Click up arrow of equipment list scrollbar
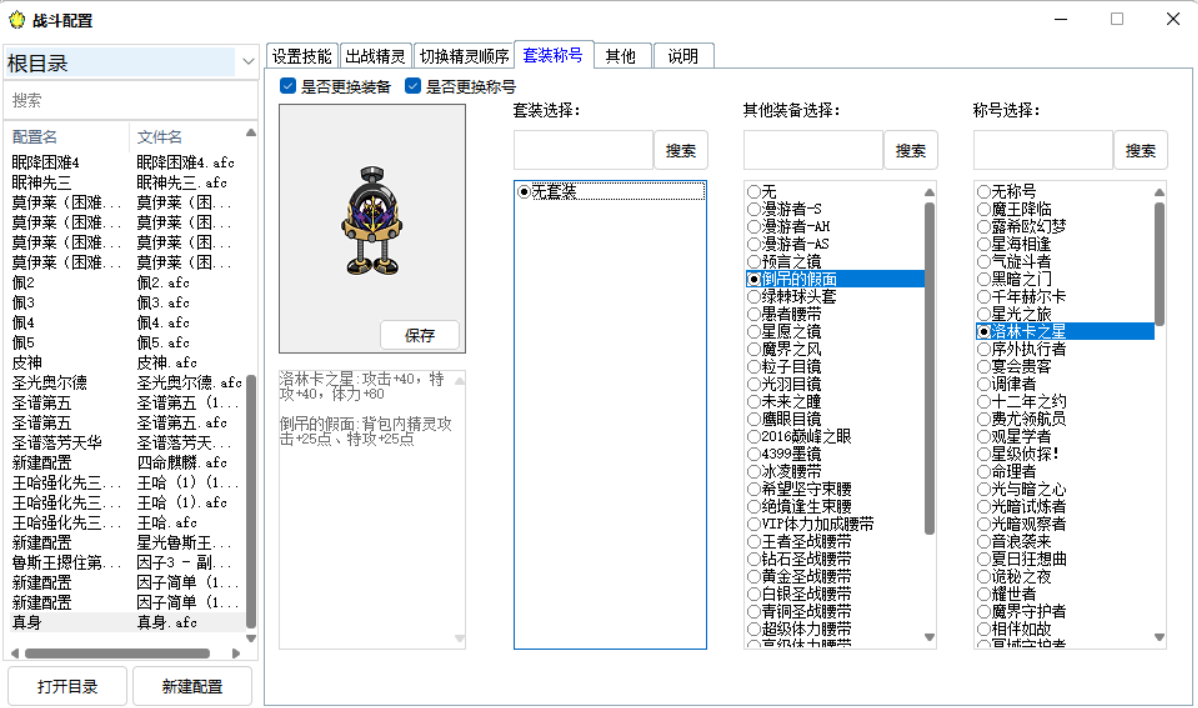This screenshot has height=708, width=1198. (x=929, y=192)
